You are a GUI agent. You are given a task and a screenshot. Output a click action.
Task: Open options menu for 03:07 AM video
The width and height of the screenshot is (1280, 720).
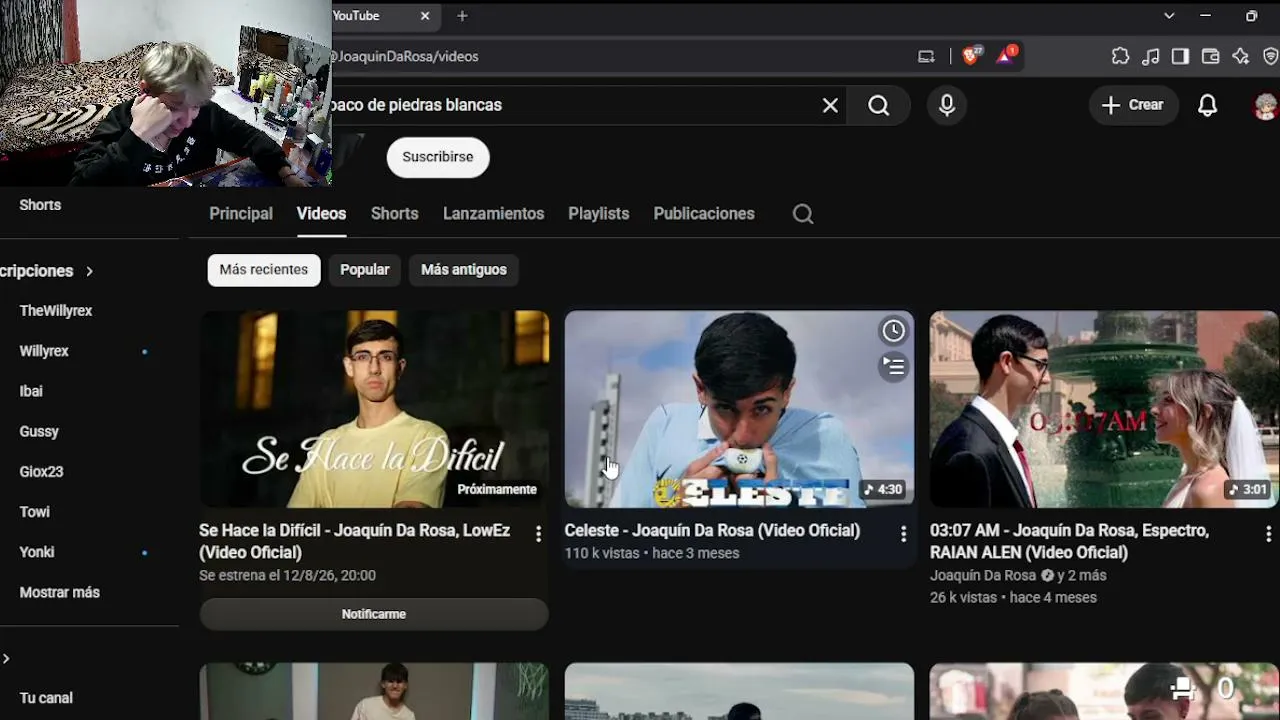coord(1268,534)
